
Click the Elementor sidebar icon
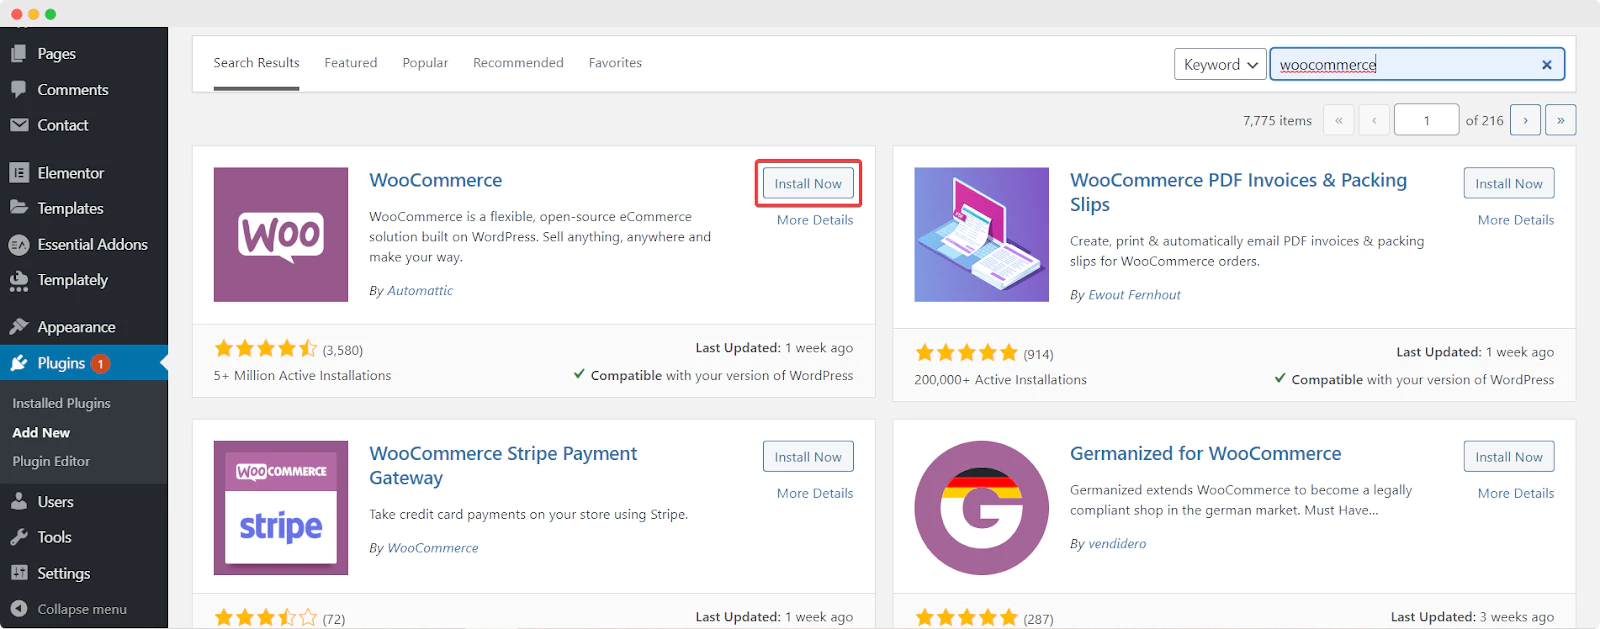[19, 173]
